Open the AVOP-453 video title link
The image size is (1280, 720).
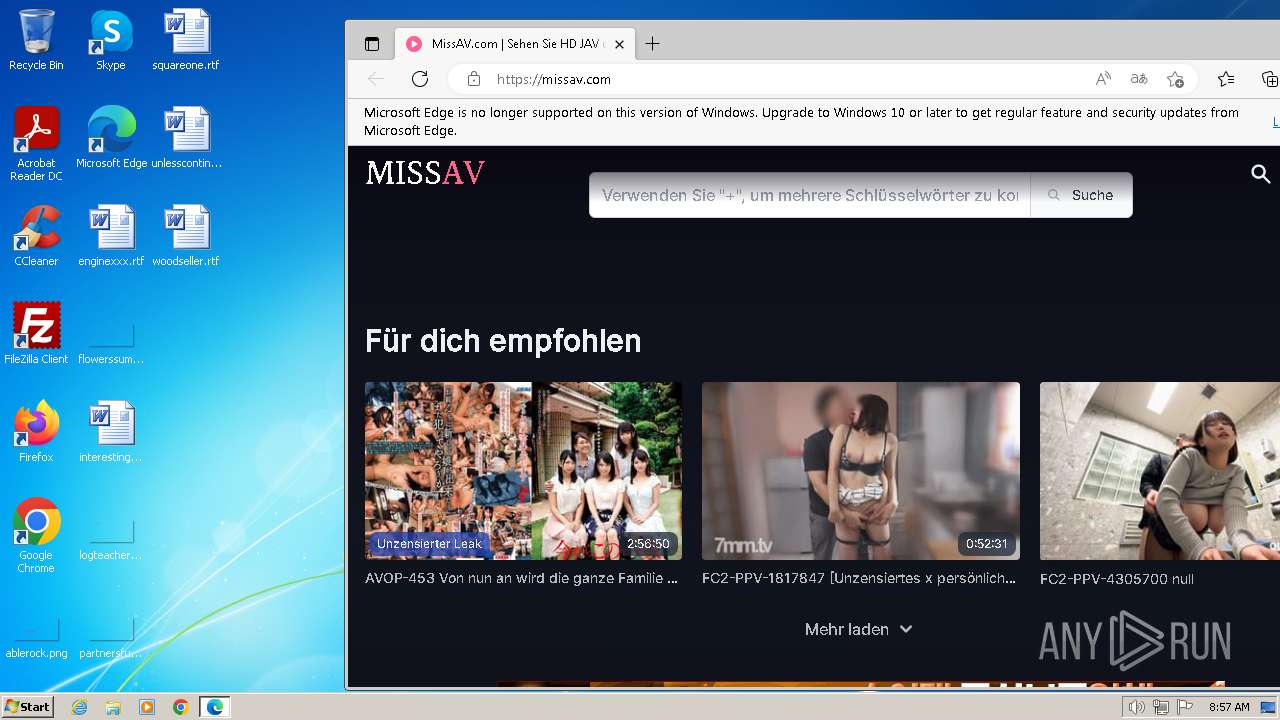pyautogui.click(x=522, y=578)
